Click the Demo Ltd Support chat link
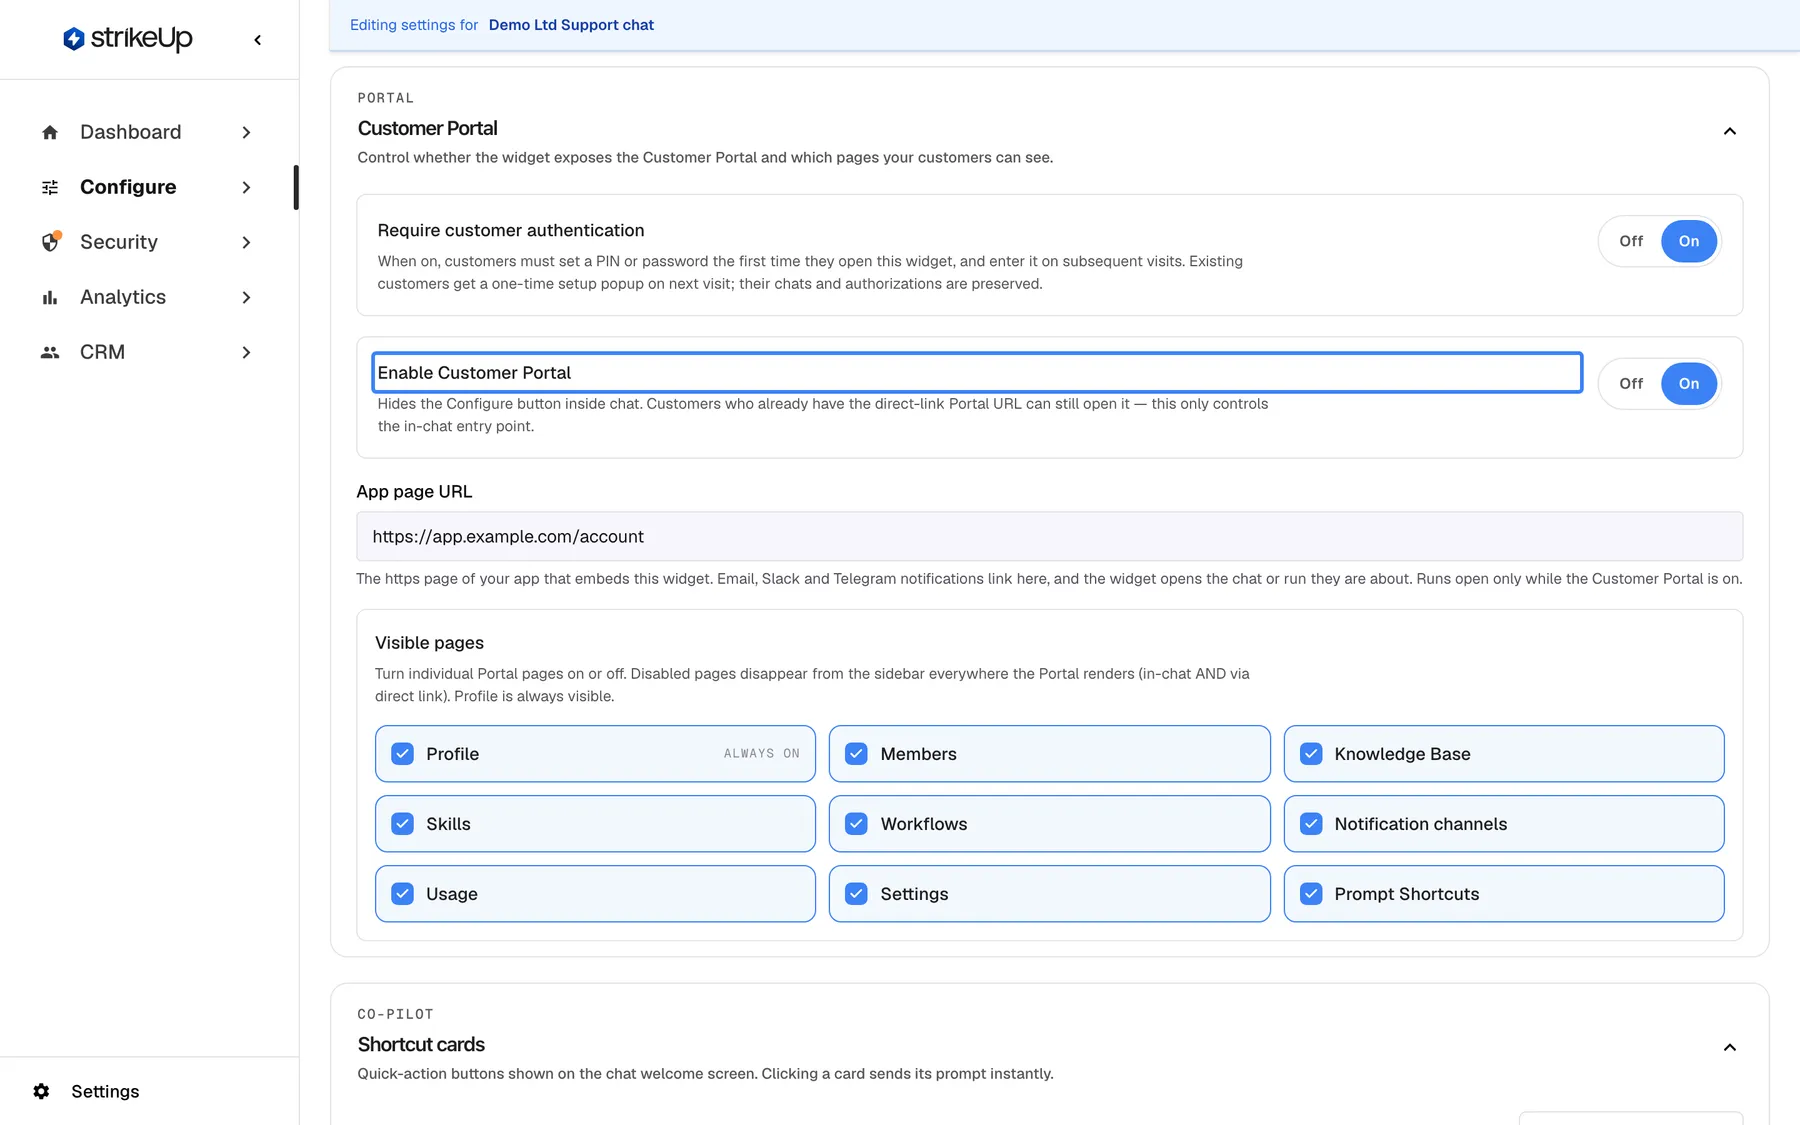 [571, 25]
